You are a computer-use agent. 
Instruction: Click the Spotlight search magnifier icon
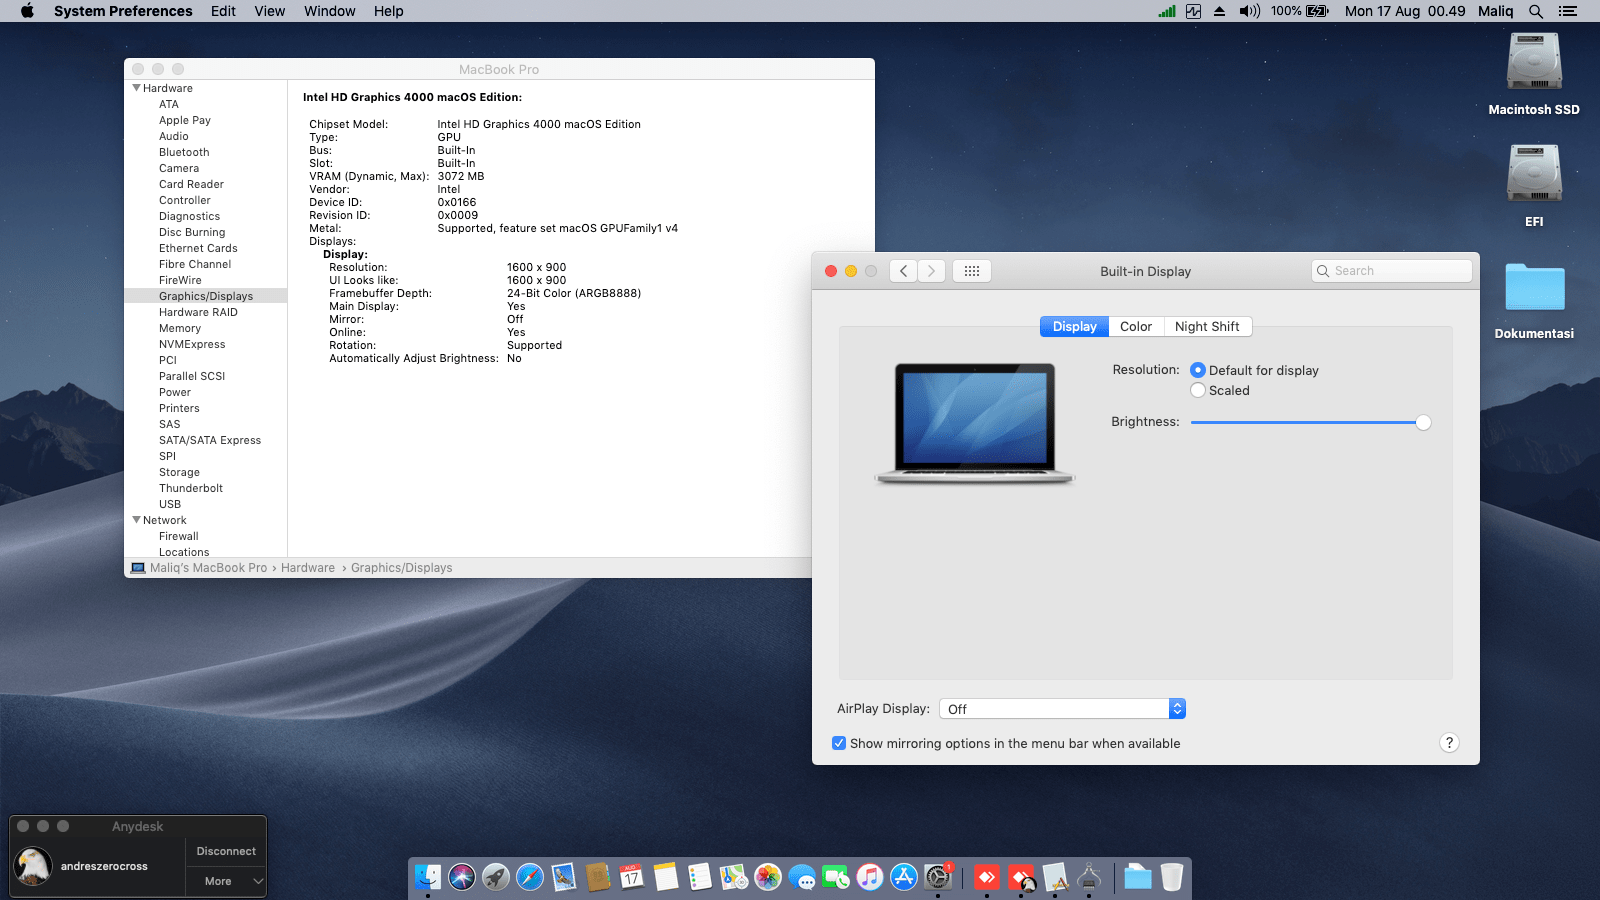1536,11
